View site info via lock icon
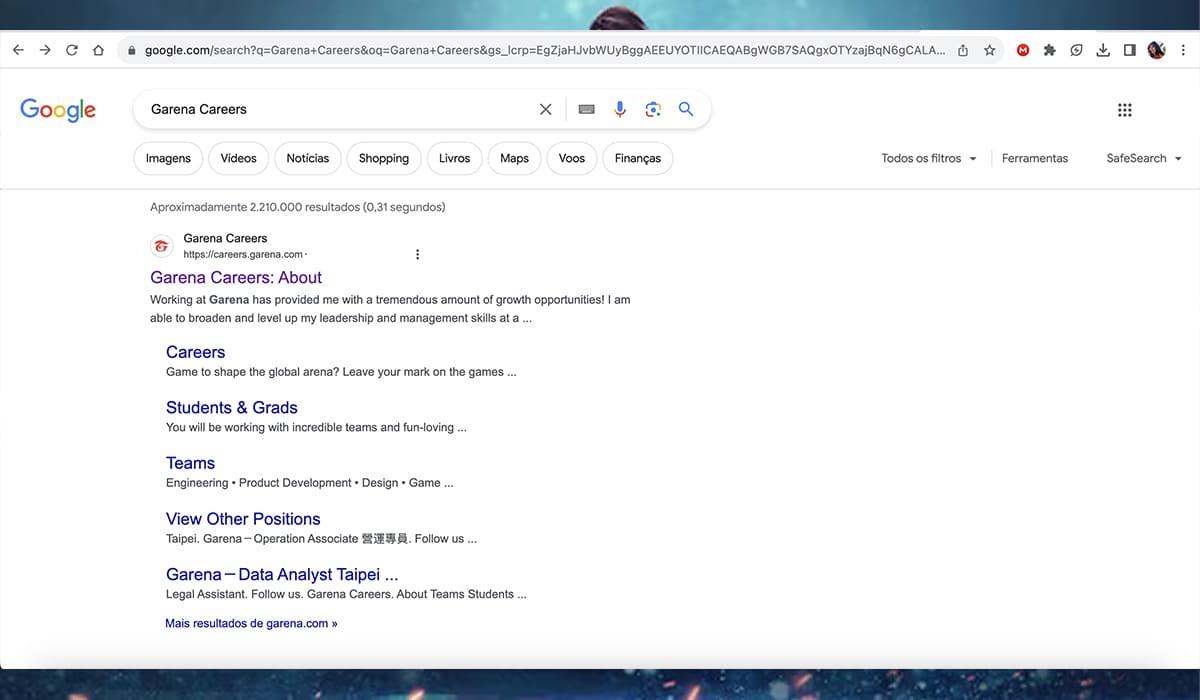Screen dimensions: 1200x700 [132, 50]
